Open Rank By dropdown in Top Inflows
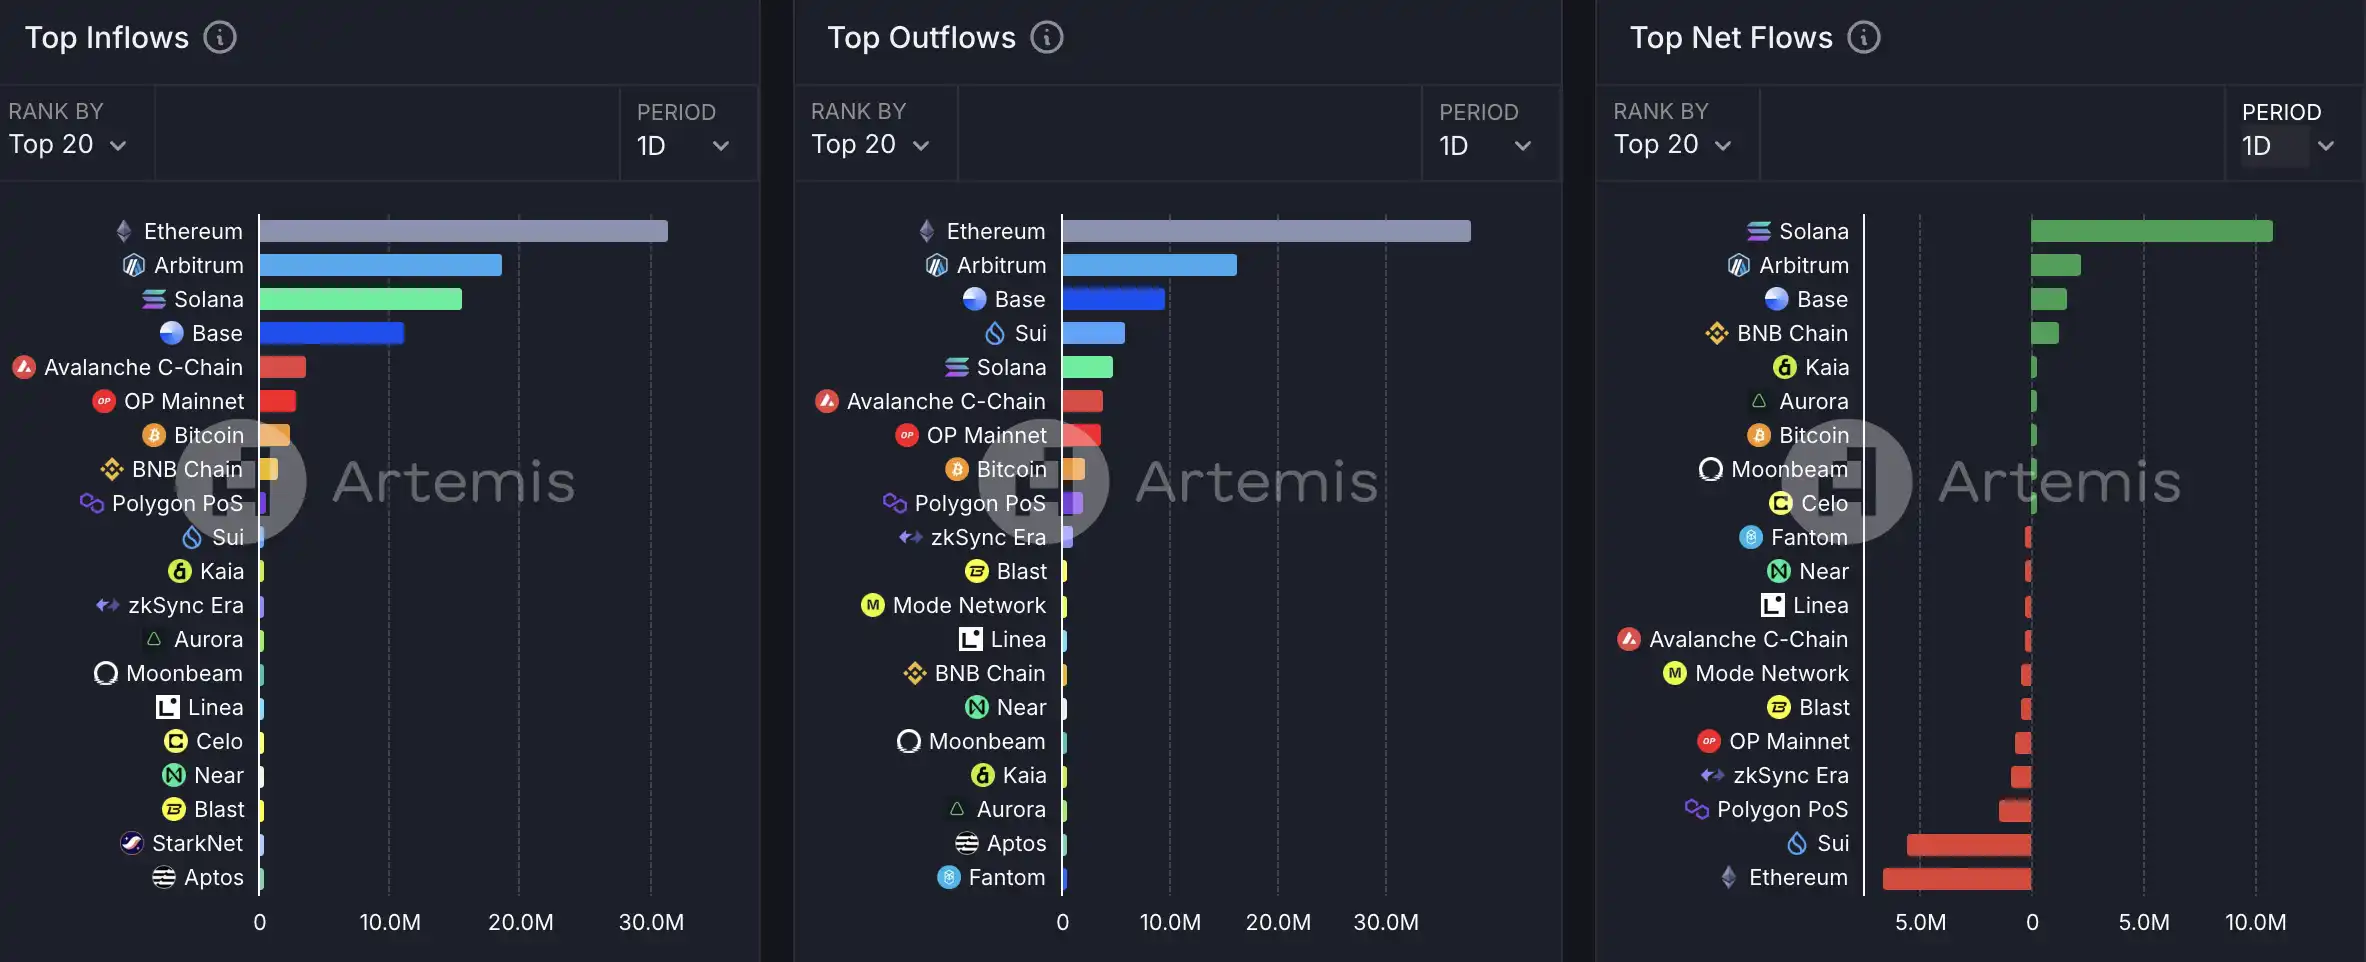This screenshot has width=2366, height=962. (68, 145)
